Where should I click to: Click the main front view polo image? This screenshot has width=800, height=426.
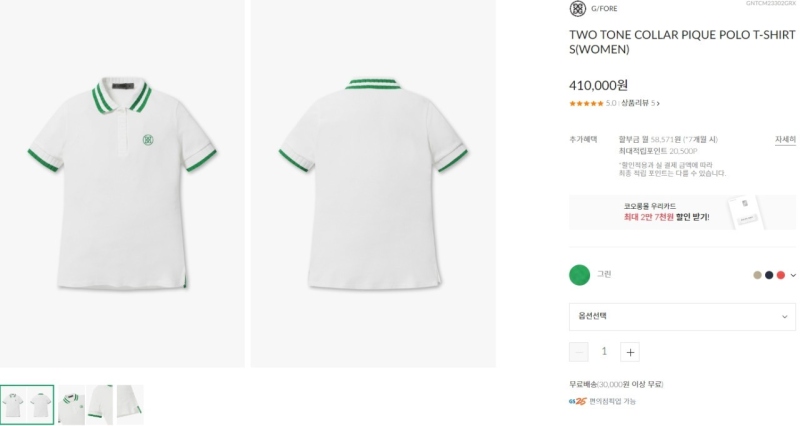[x=122, y=183]
